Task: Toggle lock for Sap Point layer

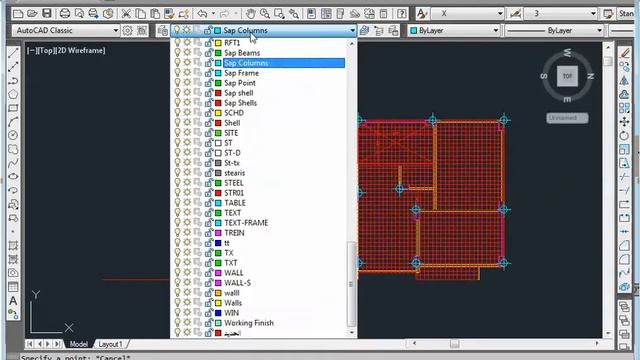Action: tap(209, 83)
